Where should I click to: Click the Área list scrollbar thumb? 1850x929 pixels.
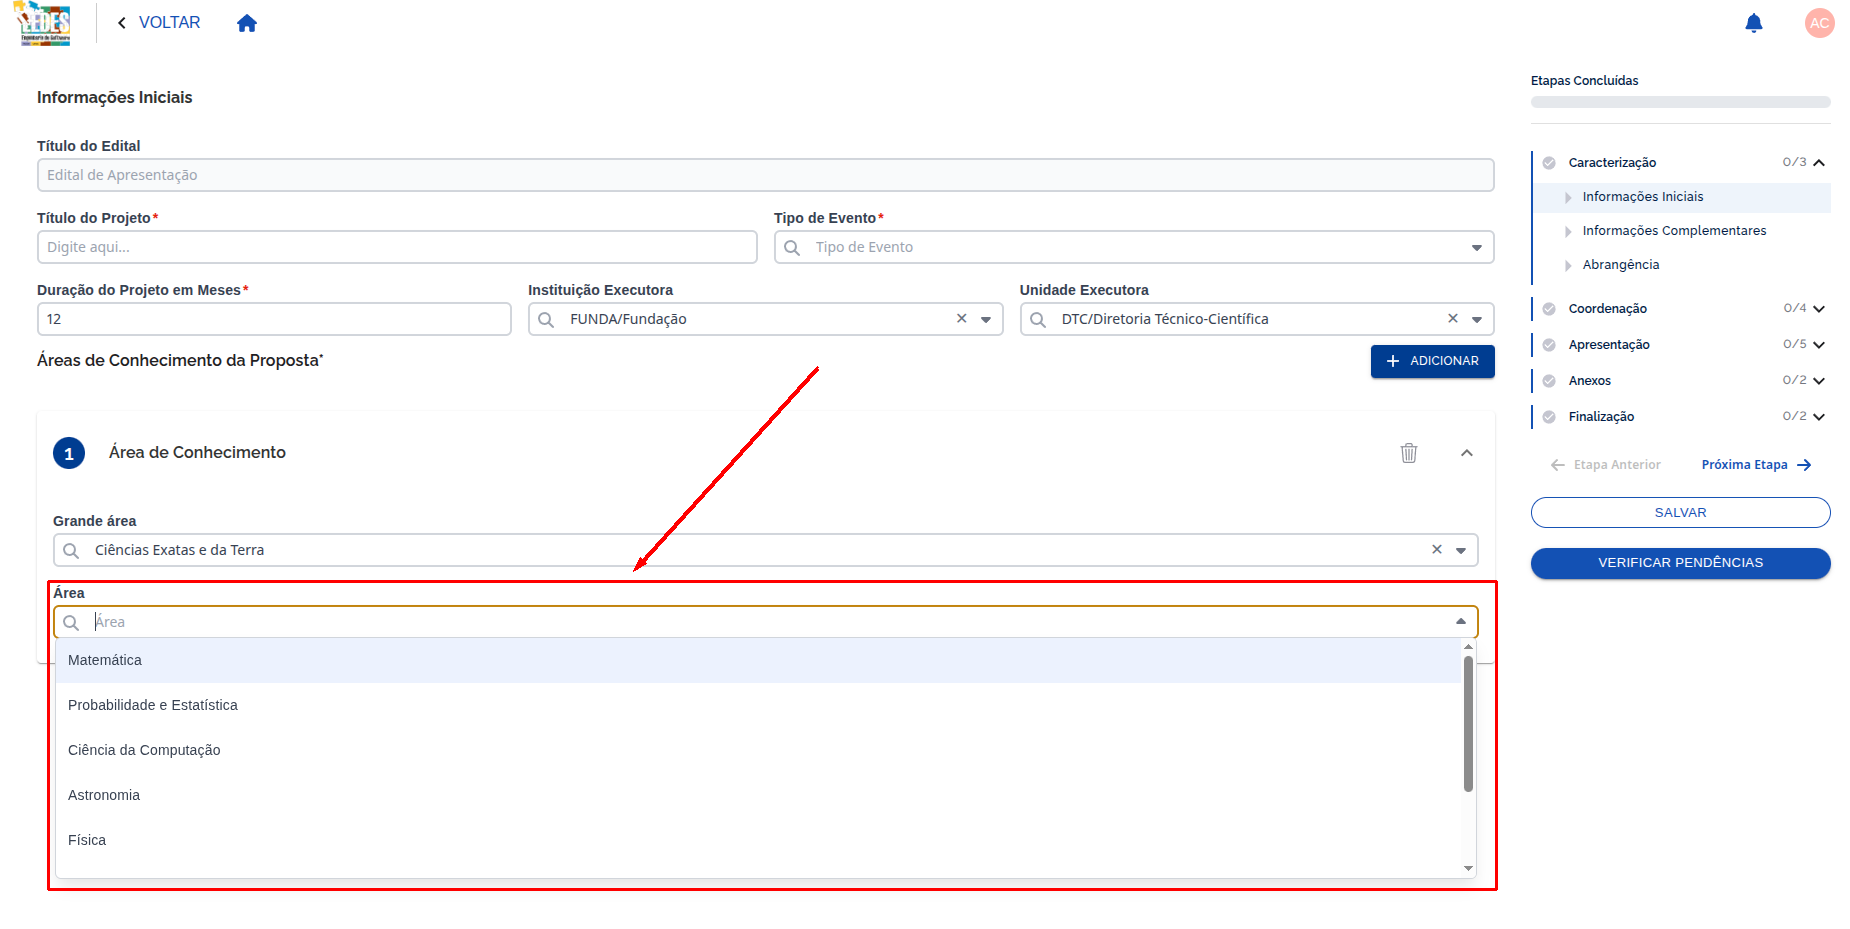[x=1468, y=723]
